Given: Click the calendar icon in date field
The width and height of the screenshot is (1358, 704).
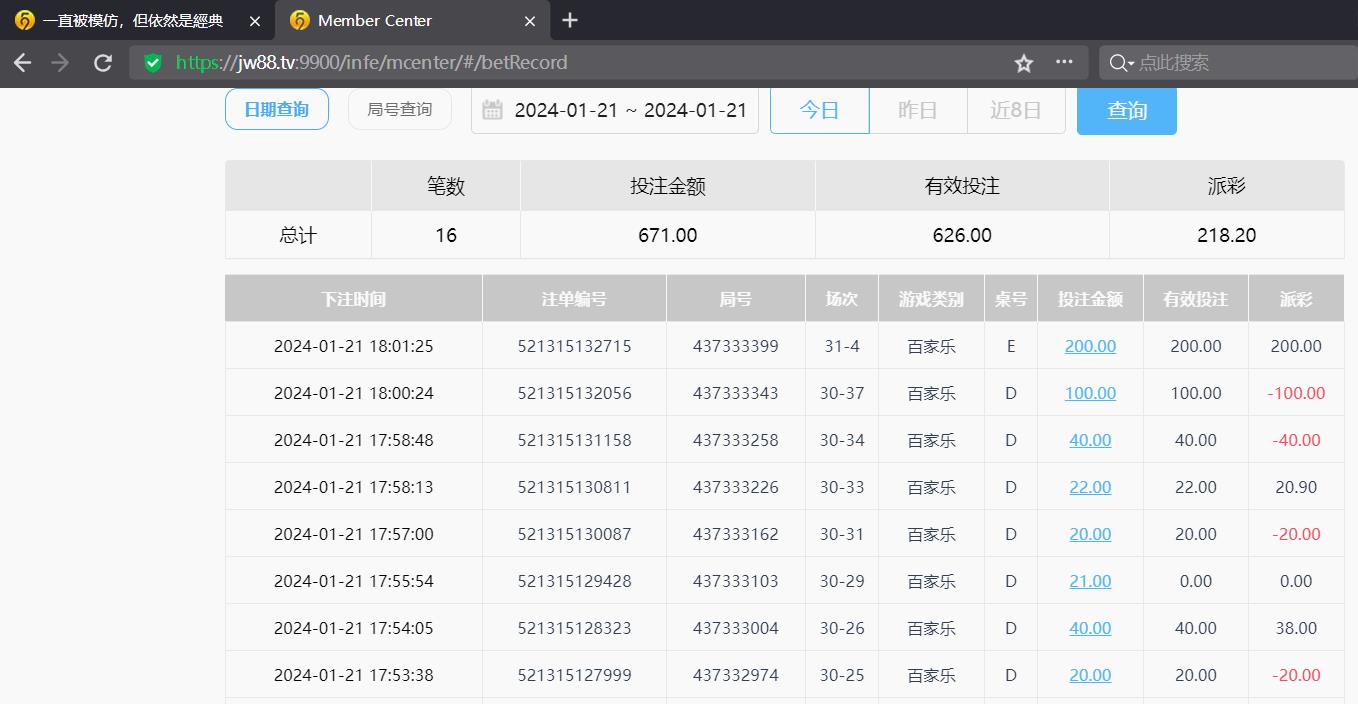Looking at the screenshot, I should click(492, 110).
